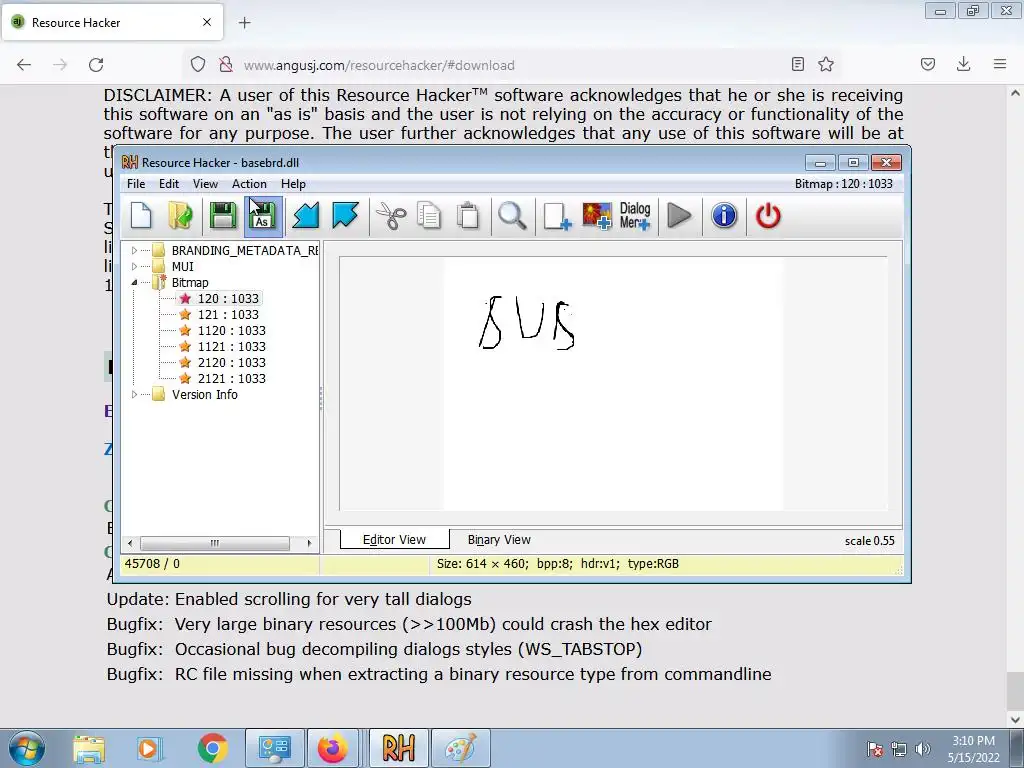
Task: Click the insecure connection lock icon
Action: [225, 65]
